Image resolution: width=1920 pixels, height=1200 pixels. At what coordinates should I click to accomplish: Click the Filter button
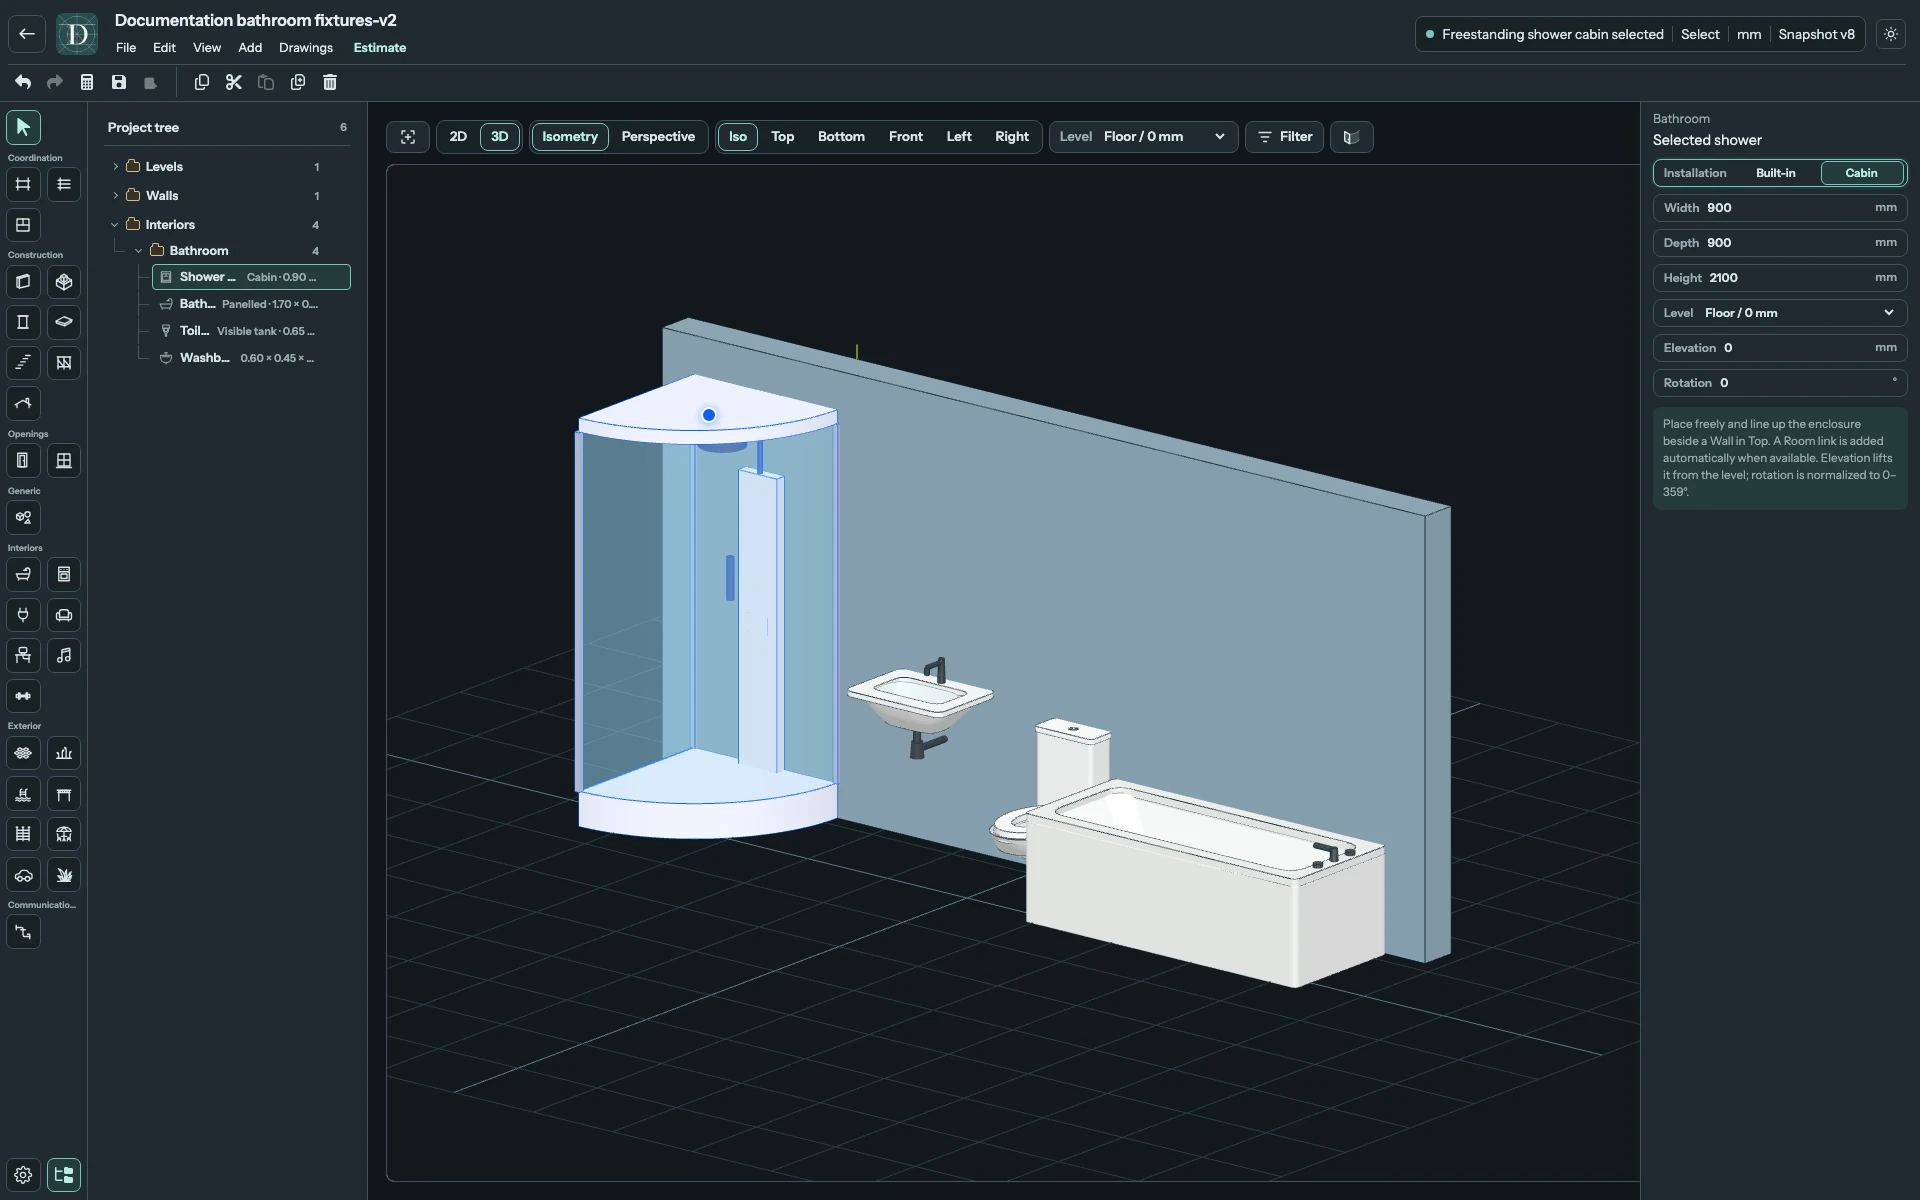pyautogui.click(x=1285, y=137)
